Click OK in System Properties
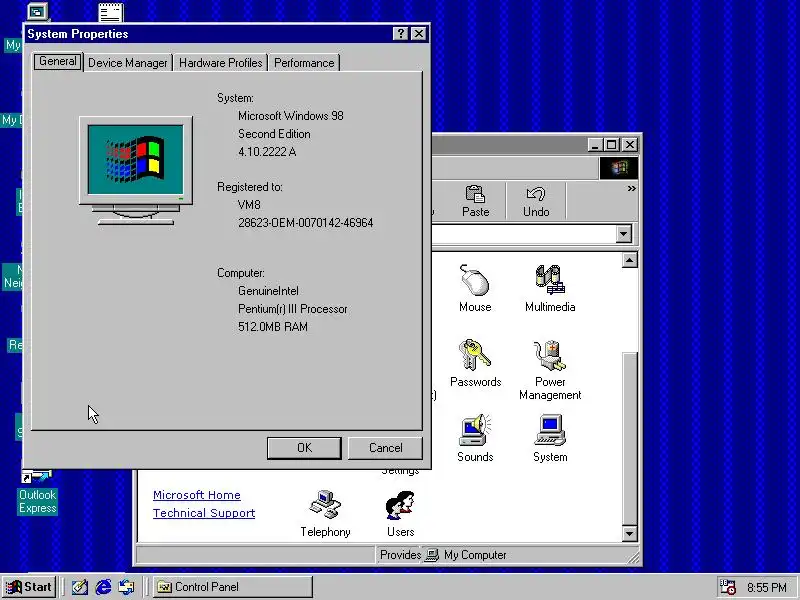 [304, 448]
